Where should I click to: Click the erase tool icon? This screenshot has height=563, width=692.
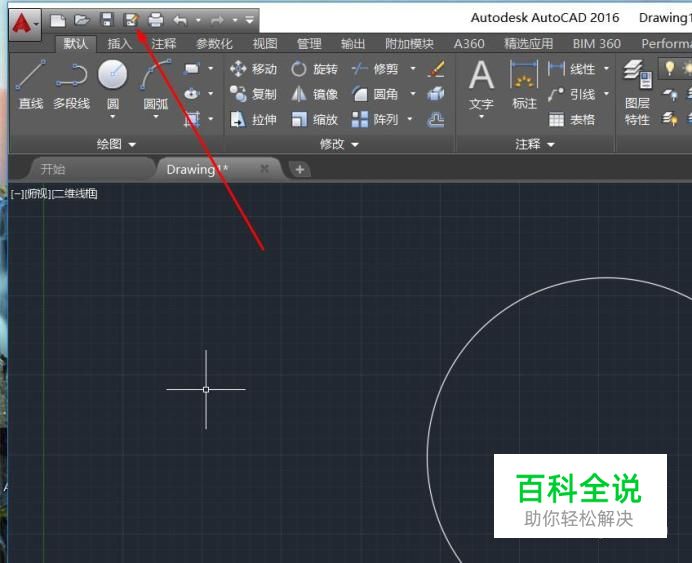tap(436, 68)
